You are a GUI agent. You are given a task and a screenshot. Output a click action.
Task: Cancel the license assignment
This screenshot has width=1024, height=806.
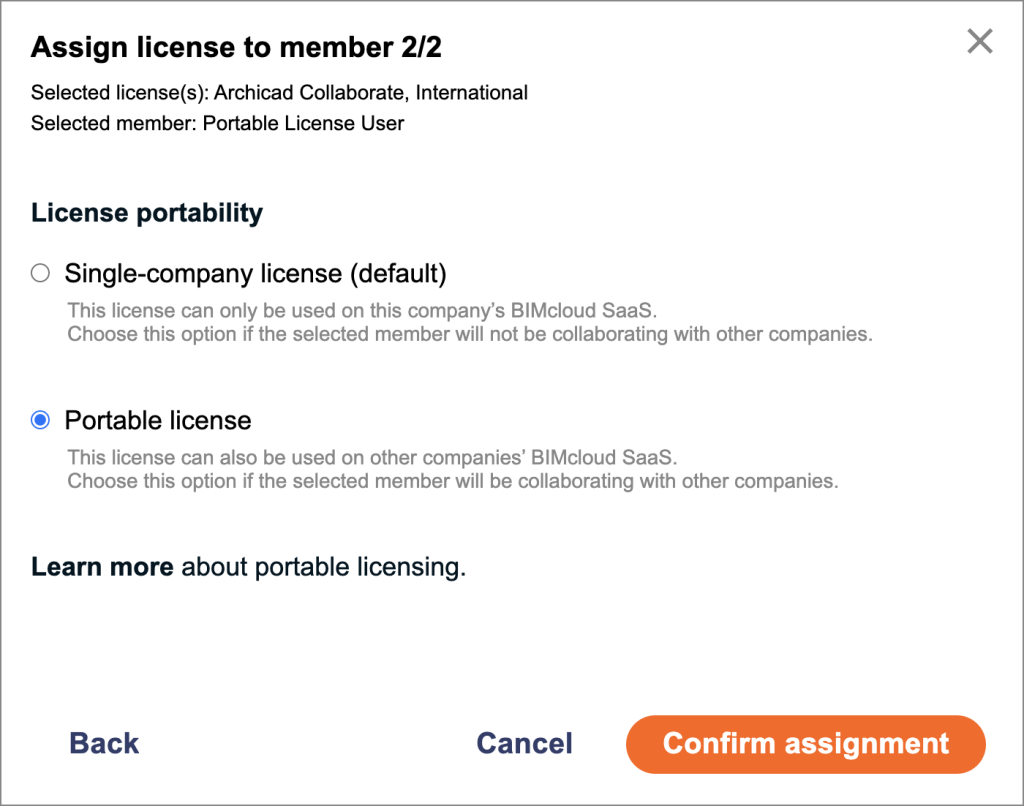524,743
